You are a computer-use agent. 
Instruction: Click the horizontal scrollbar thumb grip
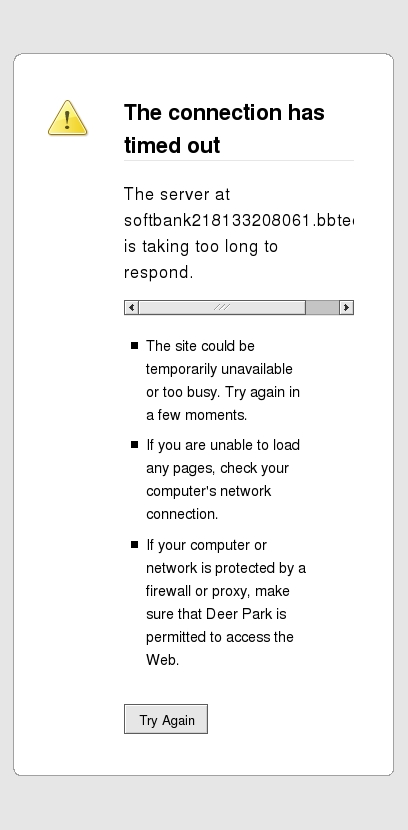click(222, 307)
